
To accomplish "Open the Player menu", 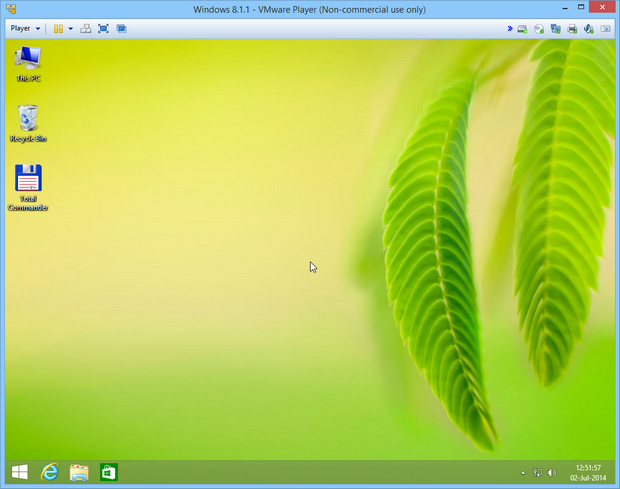I will pyautogui.click(x=25, y=28).
